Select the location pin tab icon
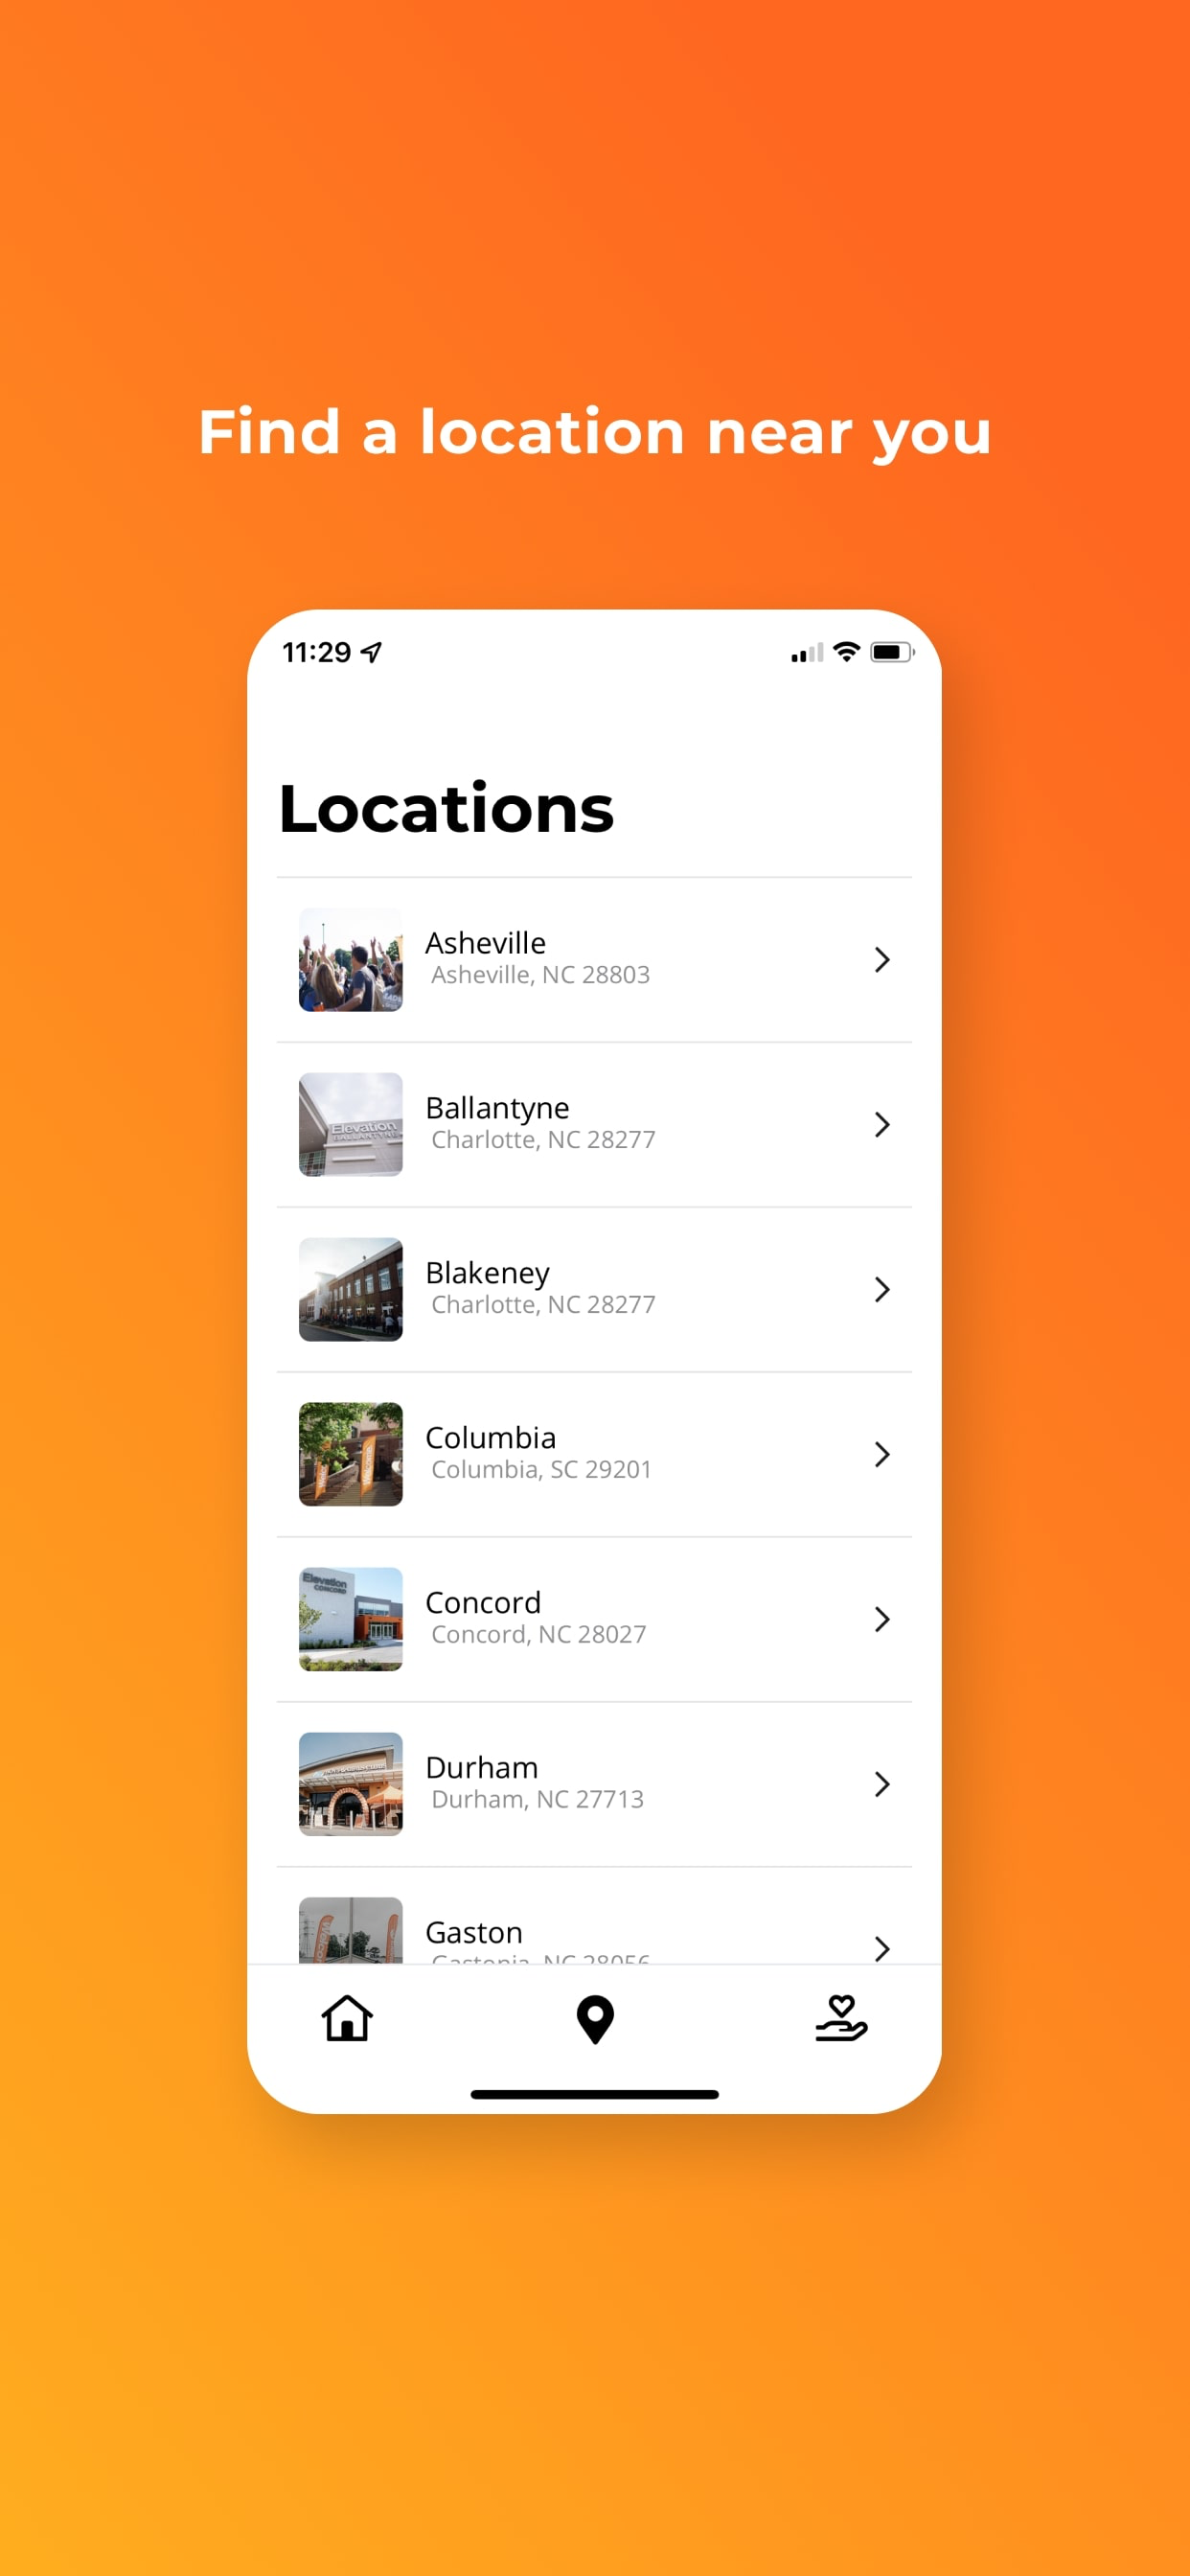Viewport: 1190px width, 2576px height. tap(595, 2019)
